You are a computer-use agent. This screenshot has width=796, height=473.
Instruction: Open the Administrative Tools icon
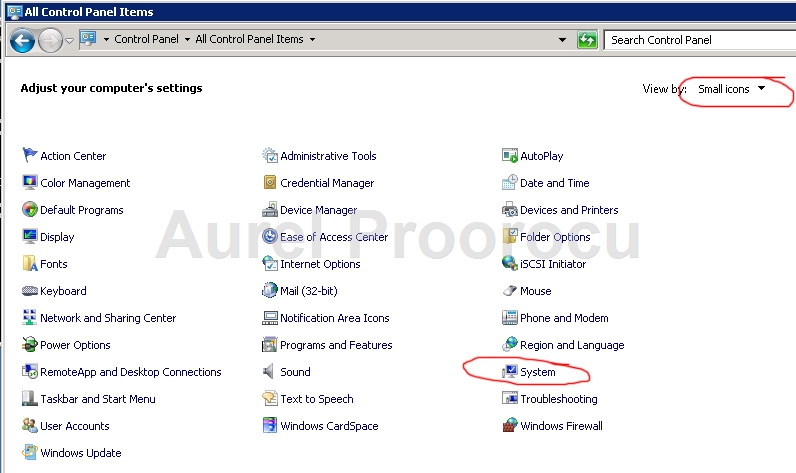pyautogui.click(x=270, y=155)
